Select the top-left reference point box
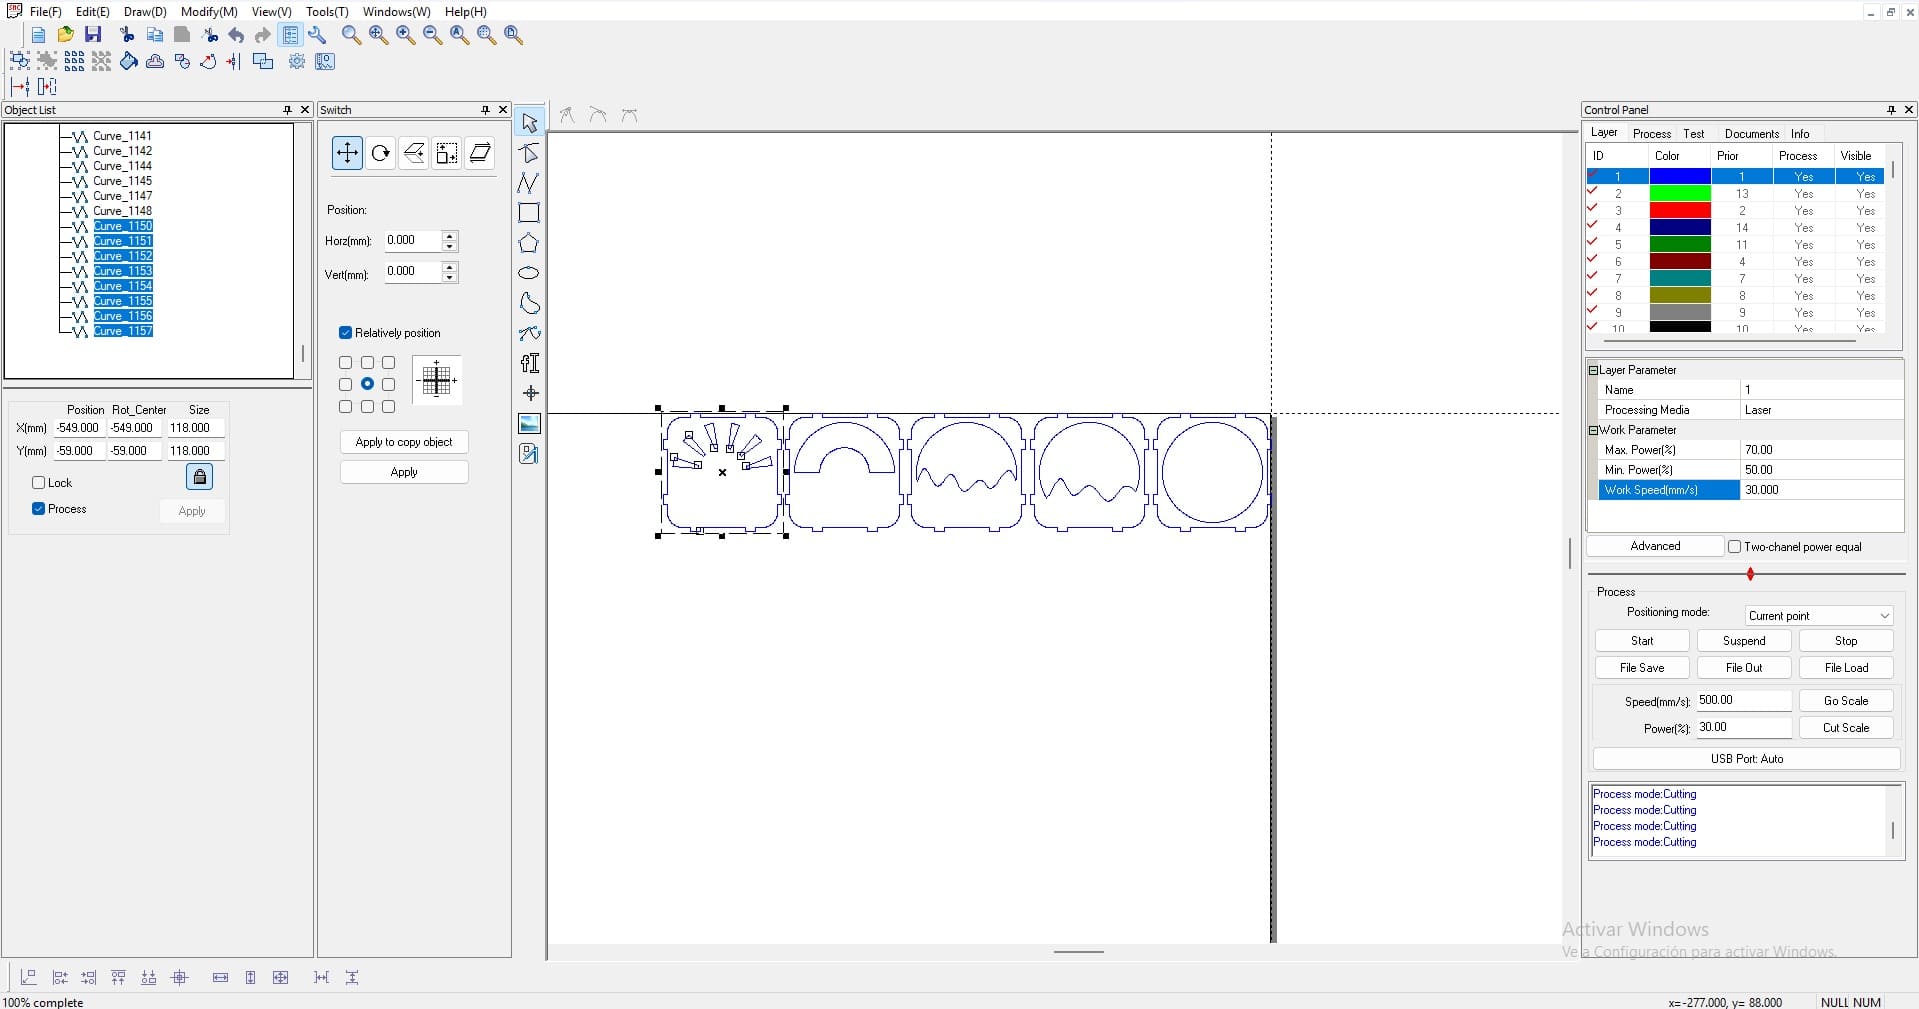 pos(345,362)
